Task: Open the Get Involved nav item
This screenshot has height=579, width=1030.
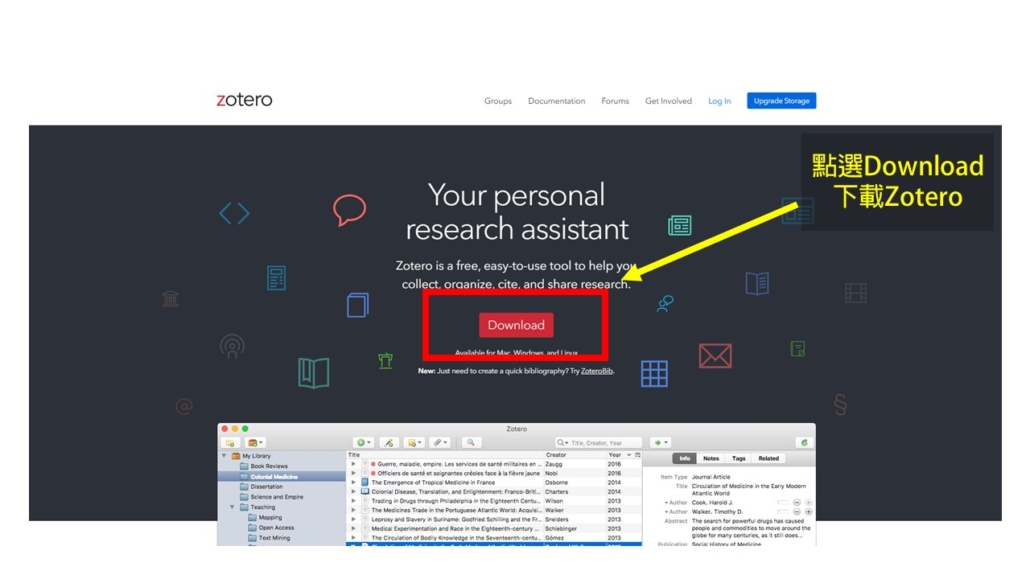Action: pyautogui.click(x=668, y=101)
